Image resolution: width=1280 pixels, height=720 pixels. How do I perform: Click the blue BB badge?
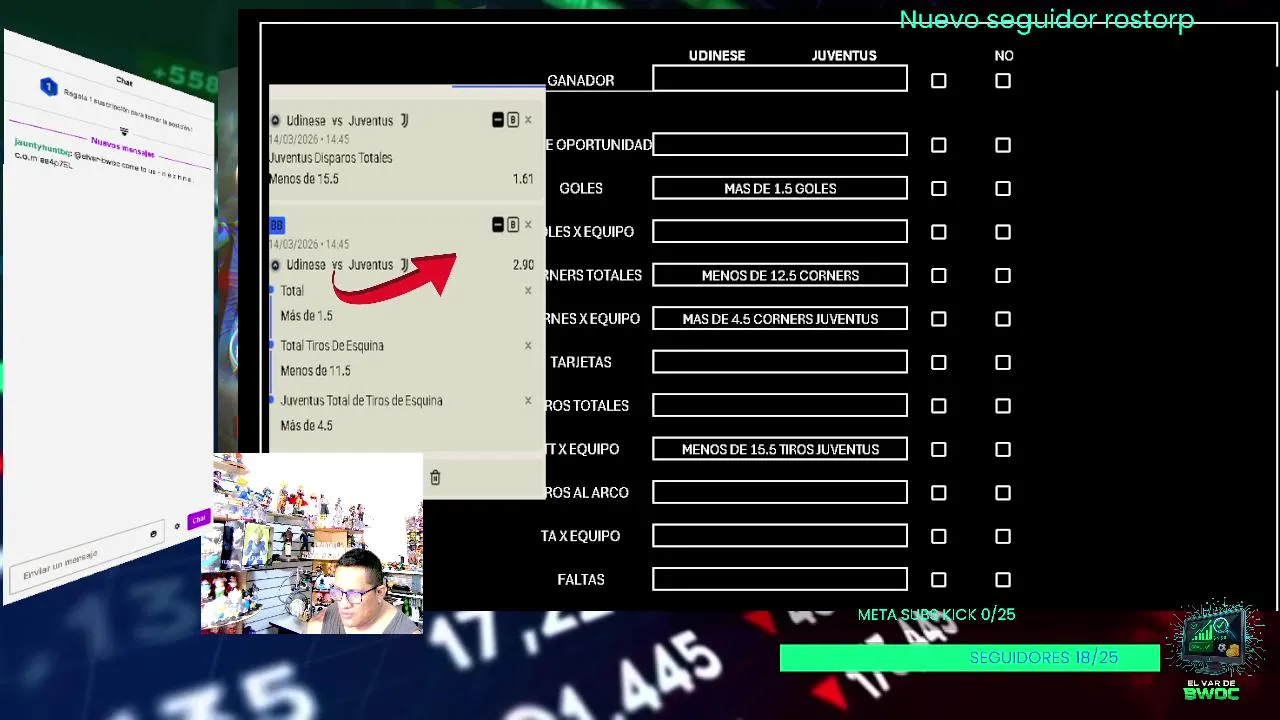[277, 226]
